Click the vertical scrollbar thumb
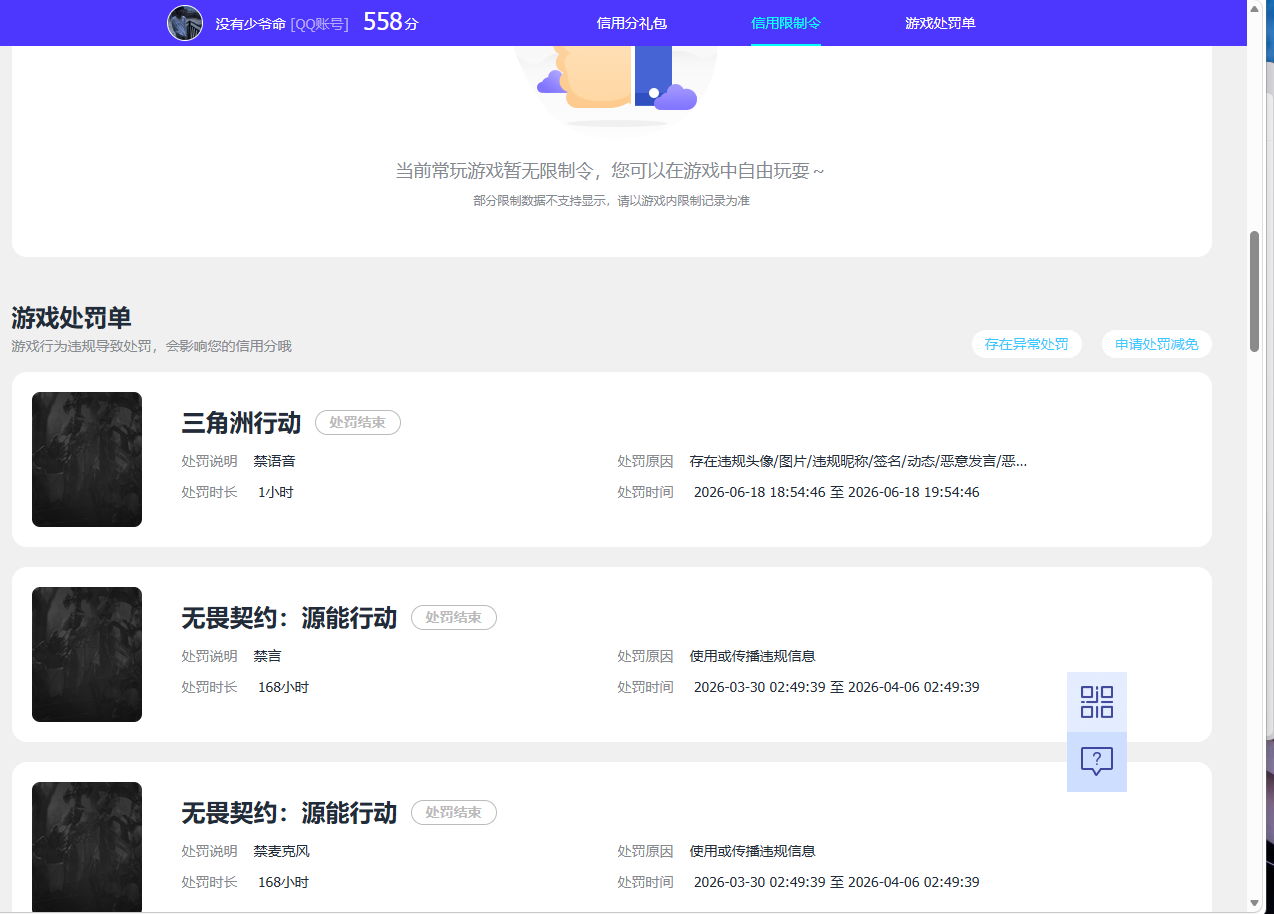 (1254, 292)
